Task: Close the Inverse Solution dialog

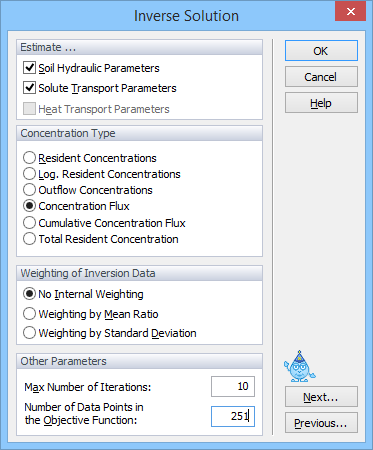Action: [x=350, y=11]
